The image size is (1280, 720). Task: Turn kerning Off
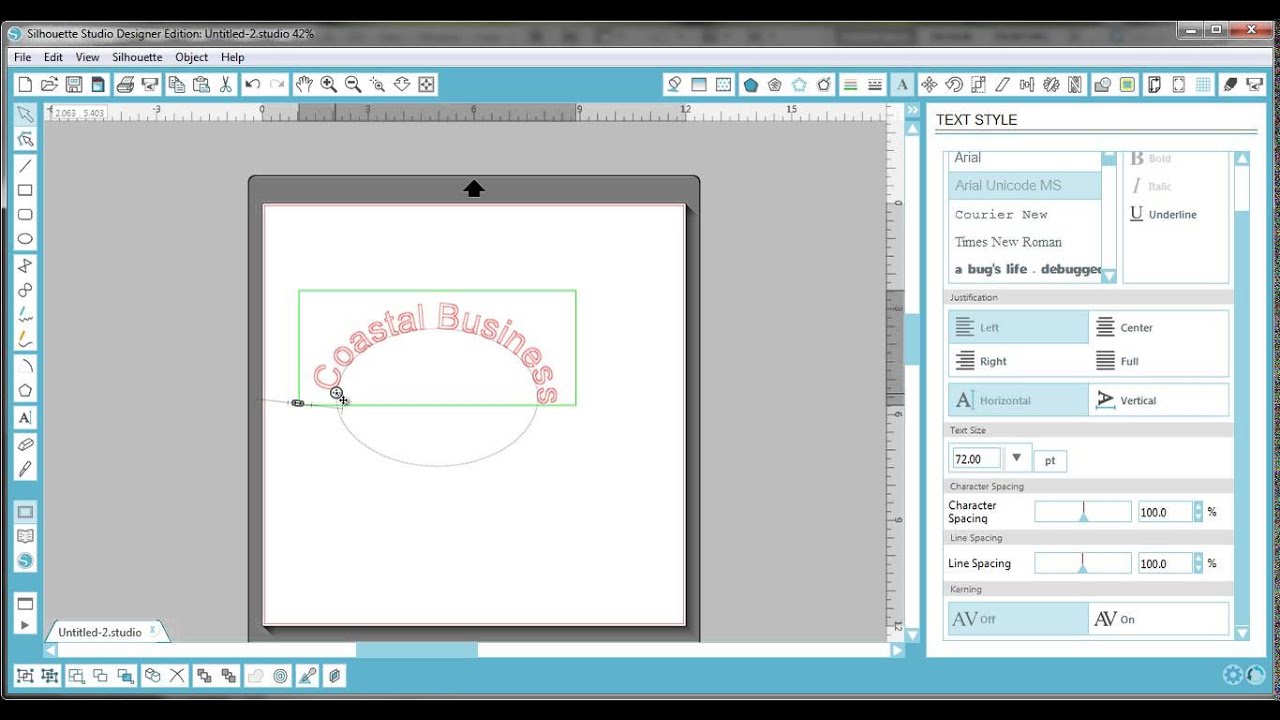(1018, 619)
